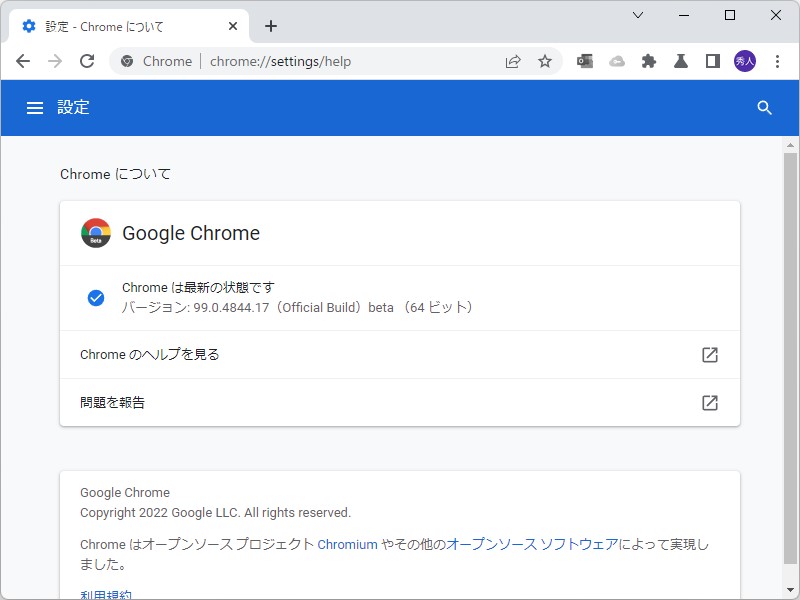Go back using the back arrow
The image size is (800, 600).
(23, 61)
